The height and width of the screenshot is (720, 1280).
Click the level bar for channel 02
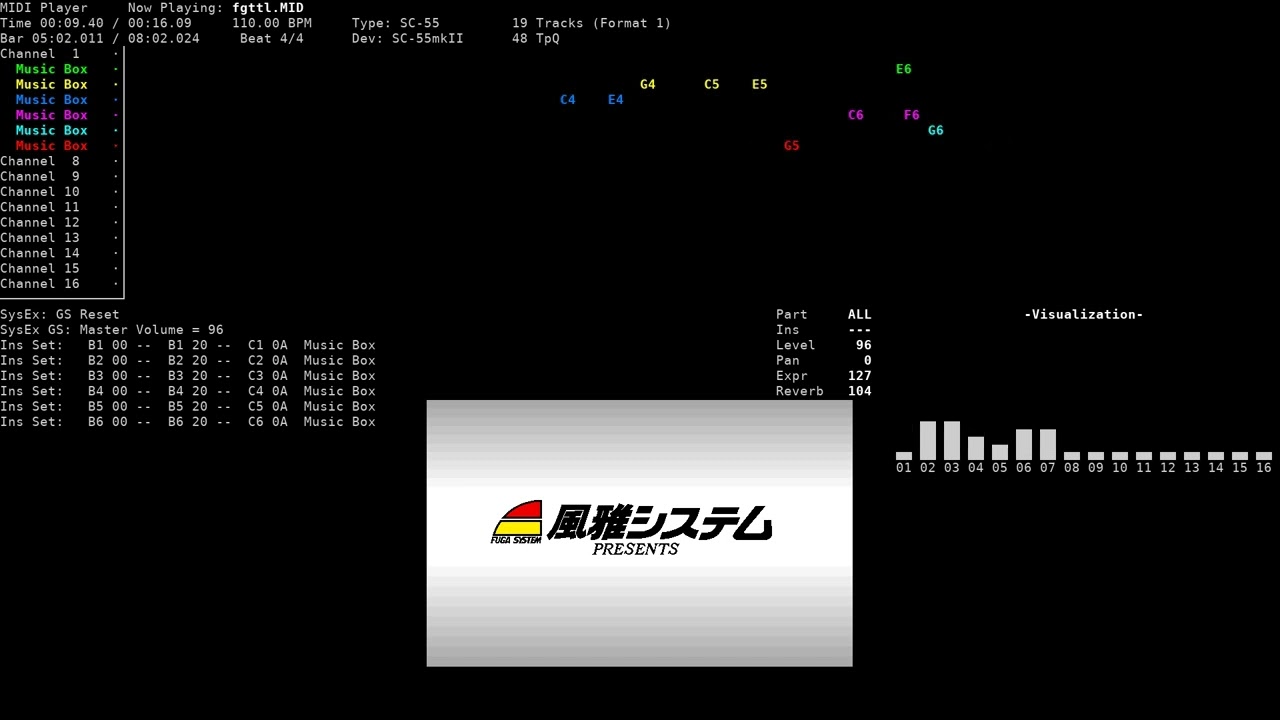point(928,441)
